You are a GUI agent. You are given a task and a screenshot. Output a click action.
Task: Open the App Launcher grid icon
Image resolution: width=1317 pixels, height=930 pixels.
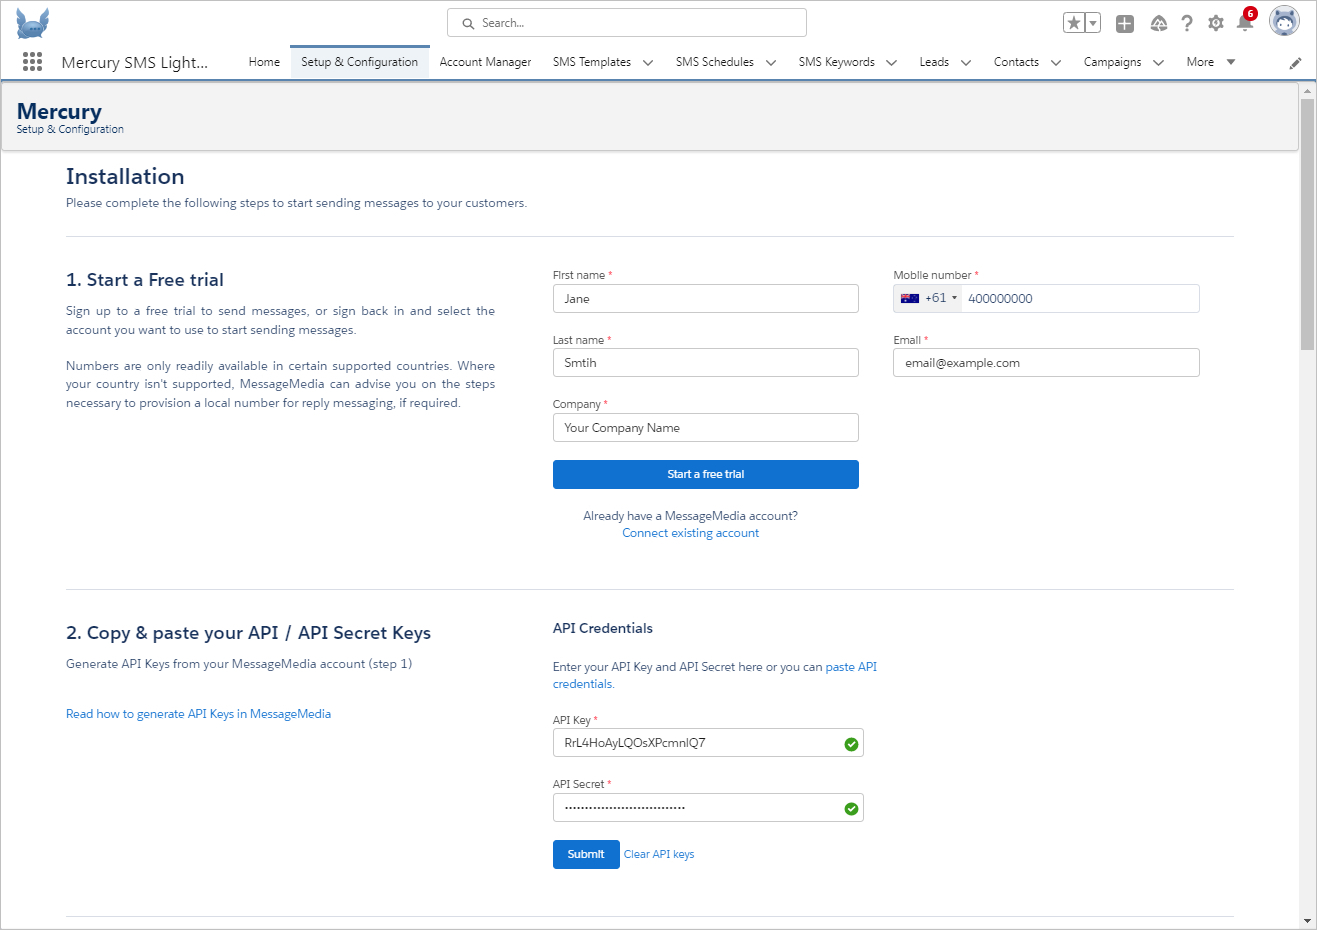[32, 62]
